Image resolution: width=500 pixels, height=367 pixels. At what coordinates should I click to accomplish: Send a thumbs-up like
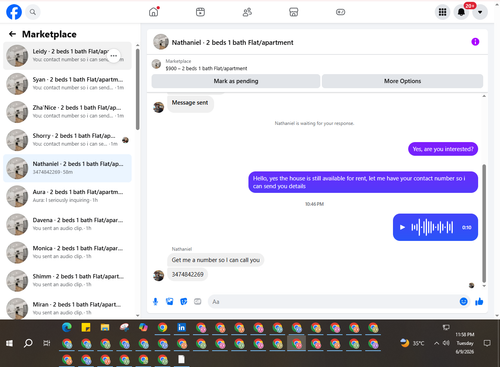(x=479, y=302)
